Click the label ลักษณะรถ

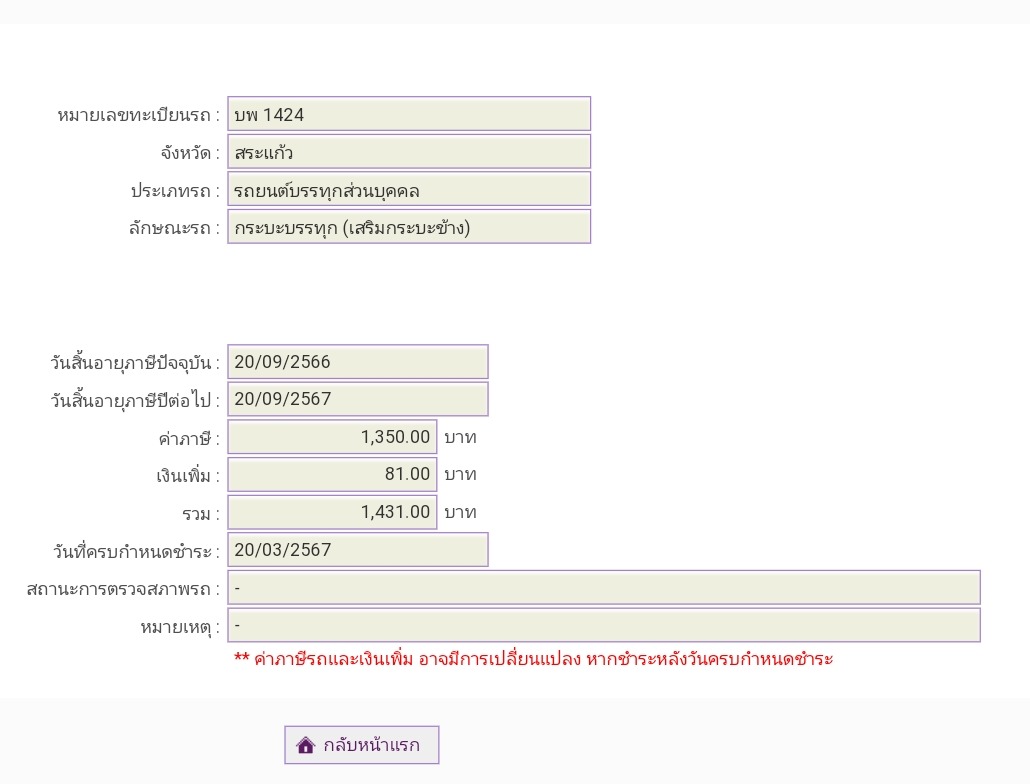pos(174,229)
